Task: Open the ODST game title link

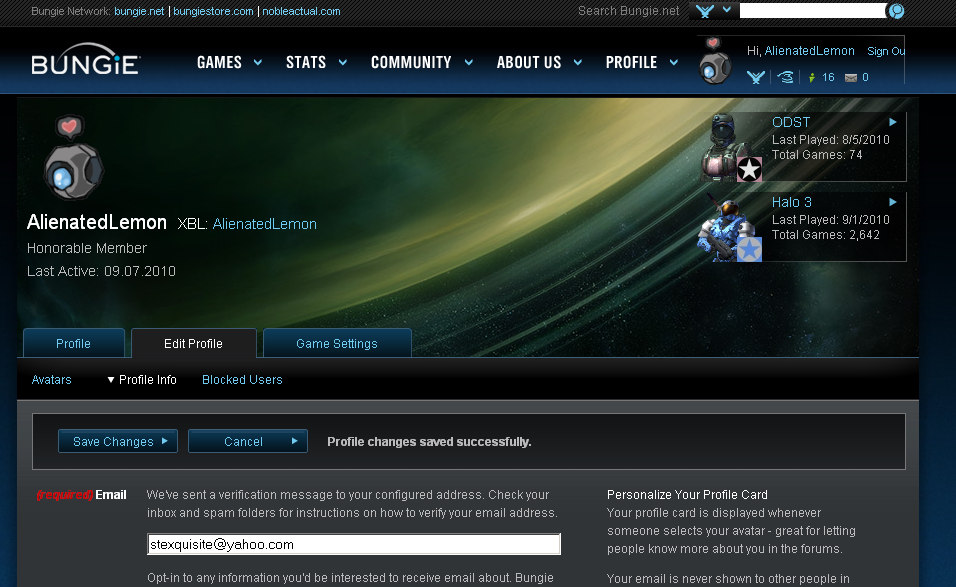Action: [x=791, y=123]
